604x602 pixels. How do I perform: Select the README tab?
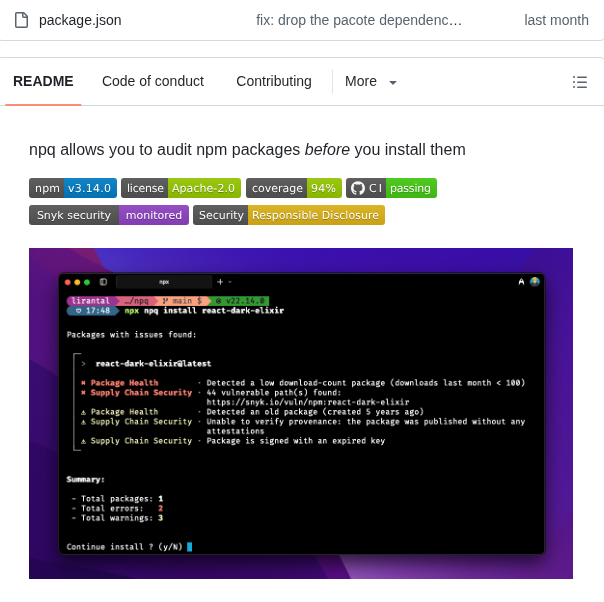pos(43,81)
